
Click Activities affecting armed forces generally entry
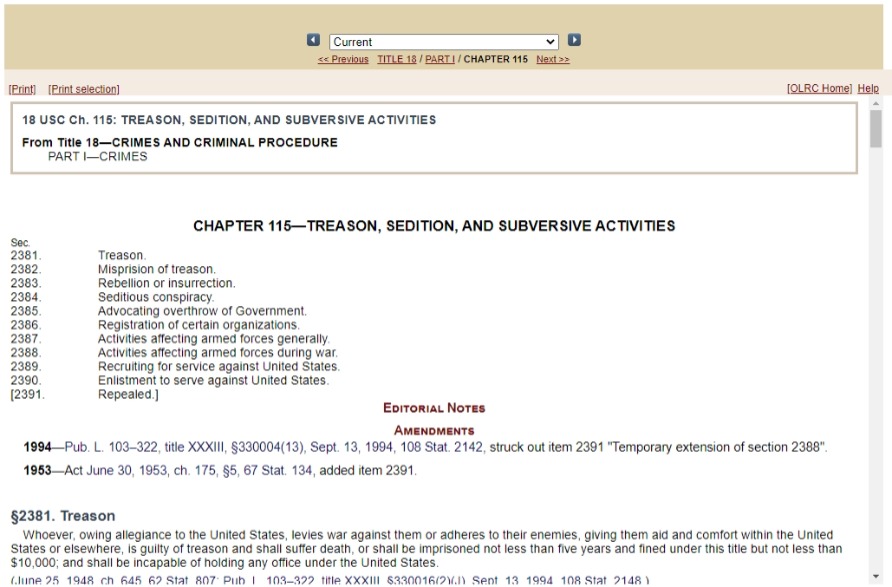coord(213,339)
